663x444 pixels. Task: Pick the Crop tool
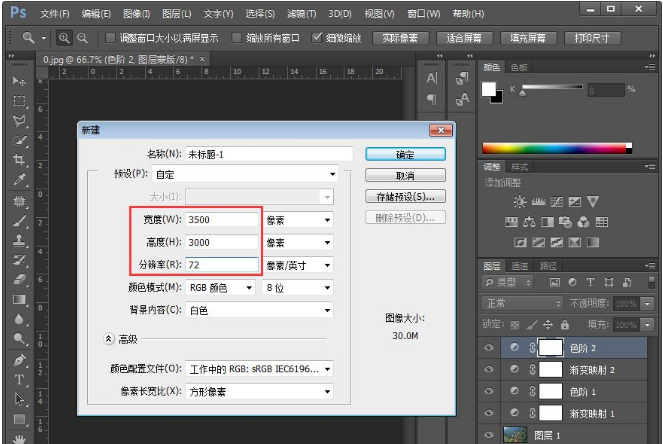[x=18, y=160]
